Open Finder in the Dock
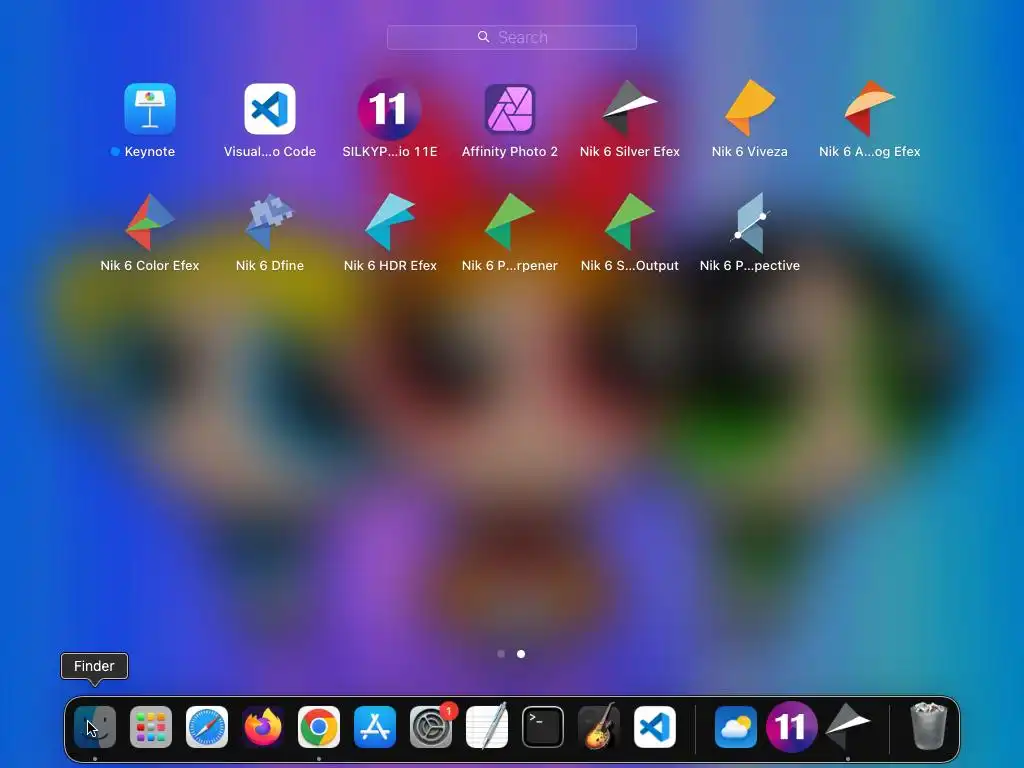 tap(95, 727)
